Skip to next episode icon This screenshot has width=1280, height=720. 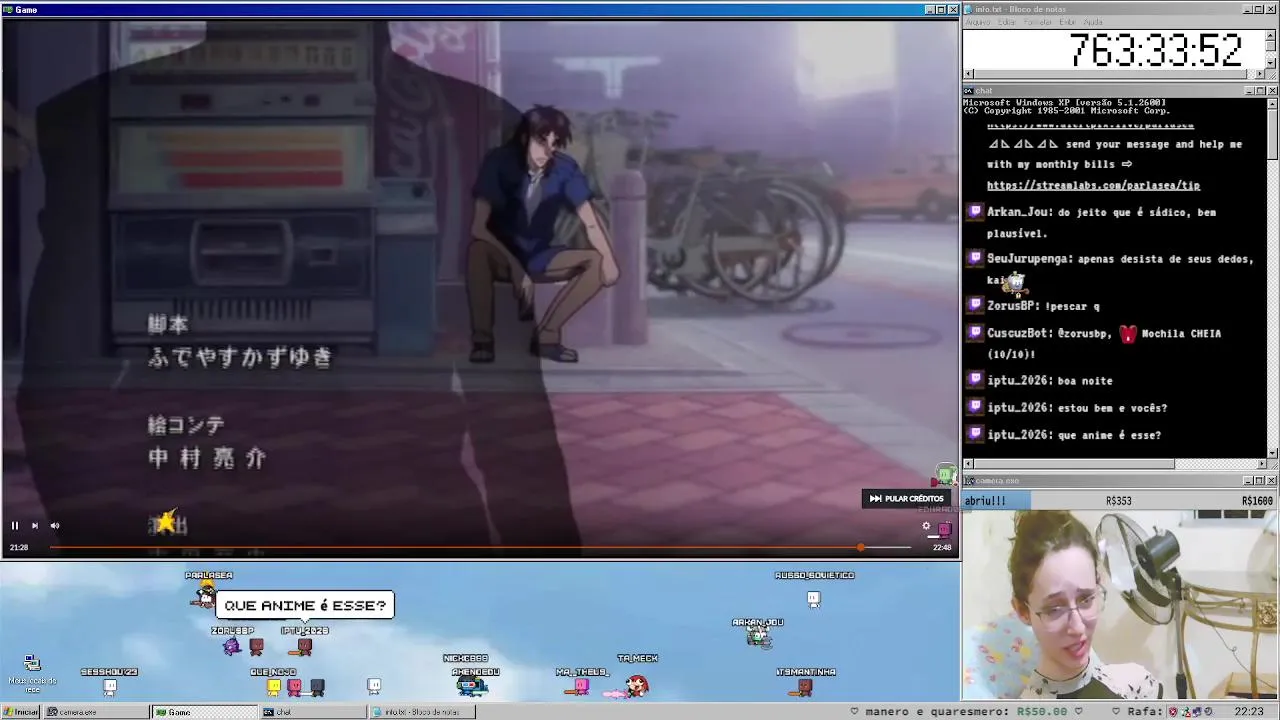[35, 525]
